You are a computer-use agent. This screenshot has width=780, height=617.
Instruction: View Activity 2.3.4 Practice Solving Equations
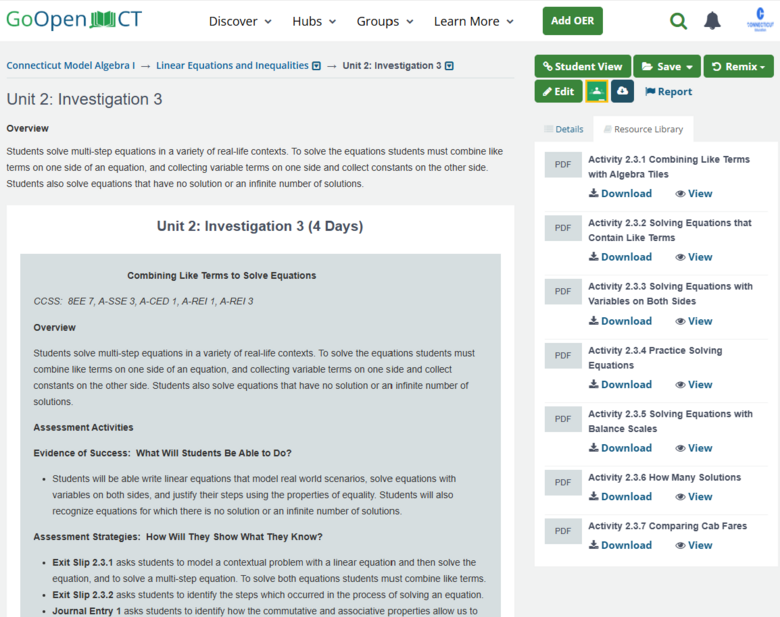tap(693, 385)
